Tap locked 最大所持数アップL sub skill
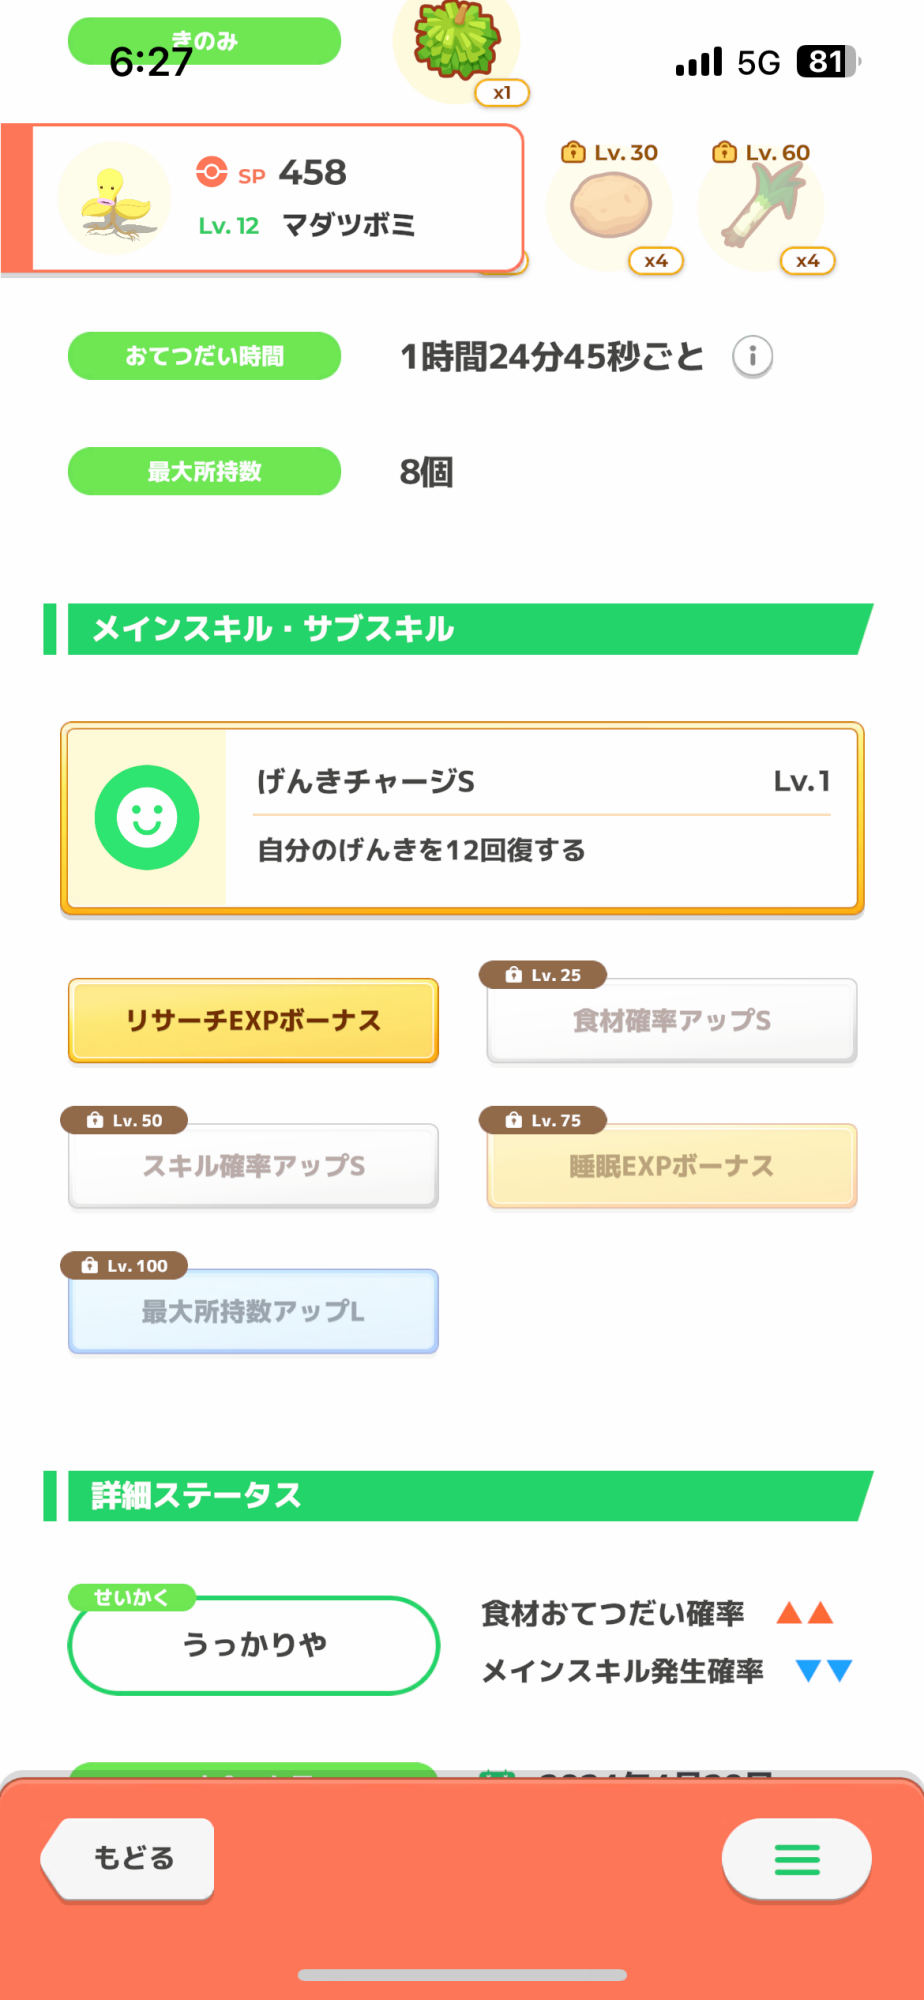924x2000 pixels. [x=253, y=1311]
